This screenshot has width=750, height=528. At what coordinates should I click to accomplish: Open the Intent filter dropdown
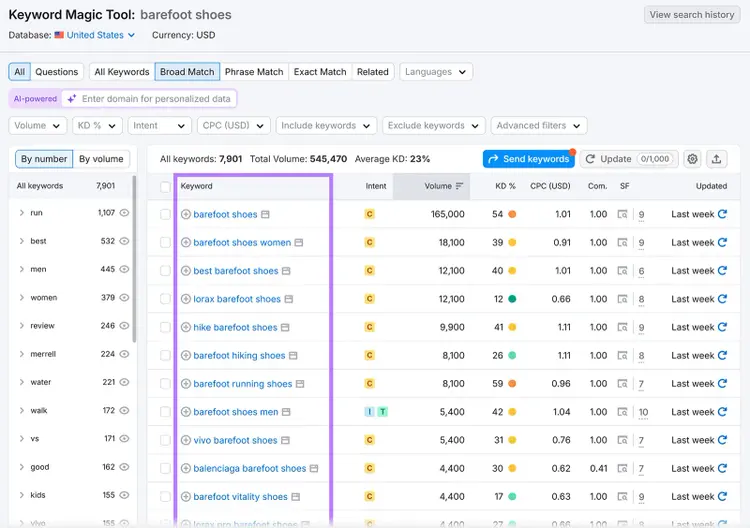pyautogui.click(x=159, y=125)
